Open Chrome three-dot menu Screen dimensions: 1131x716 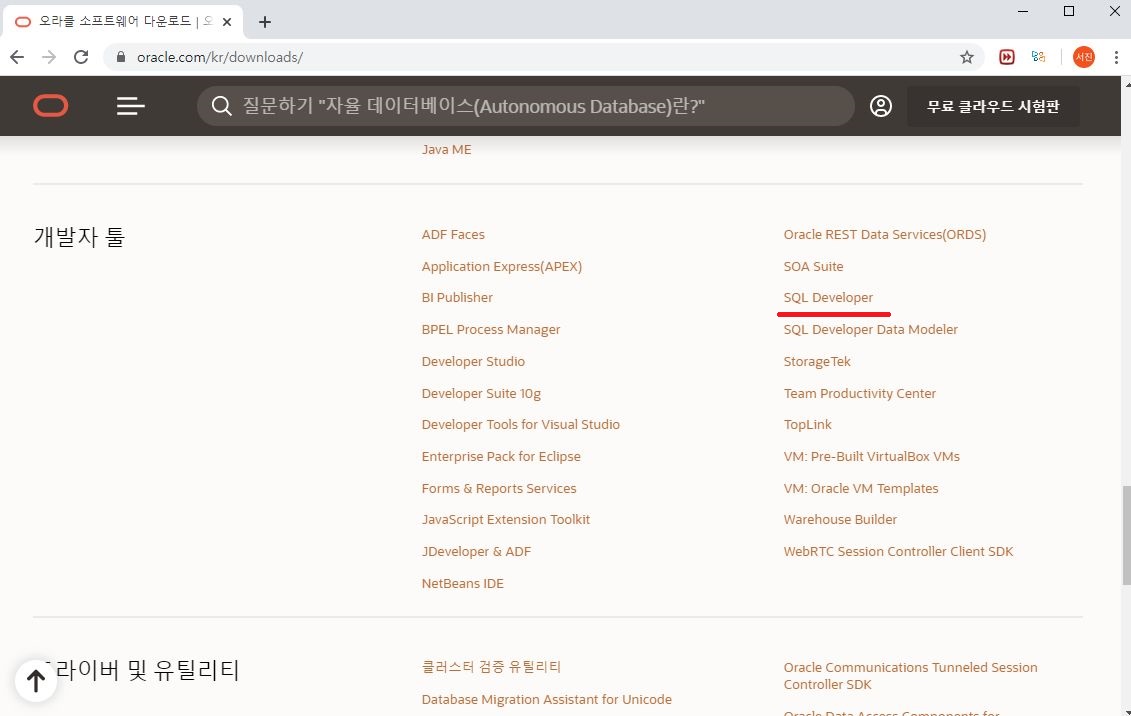pos(1116,57)
